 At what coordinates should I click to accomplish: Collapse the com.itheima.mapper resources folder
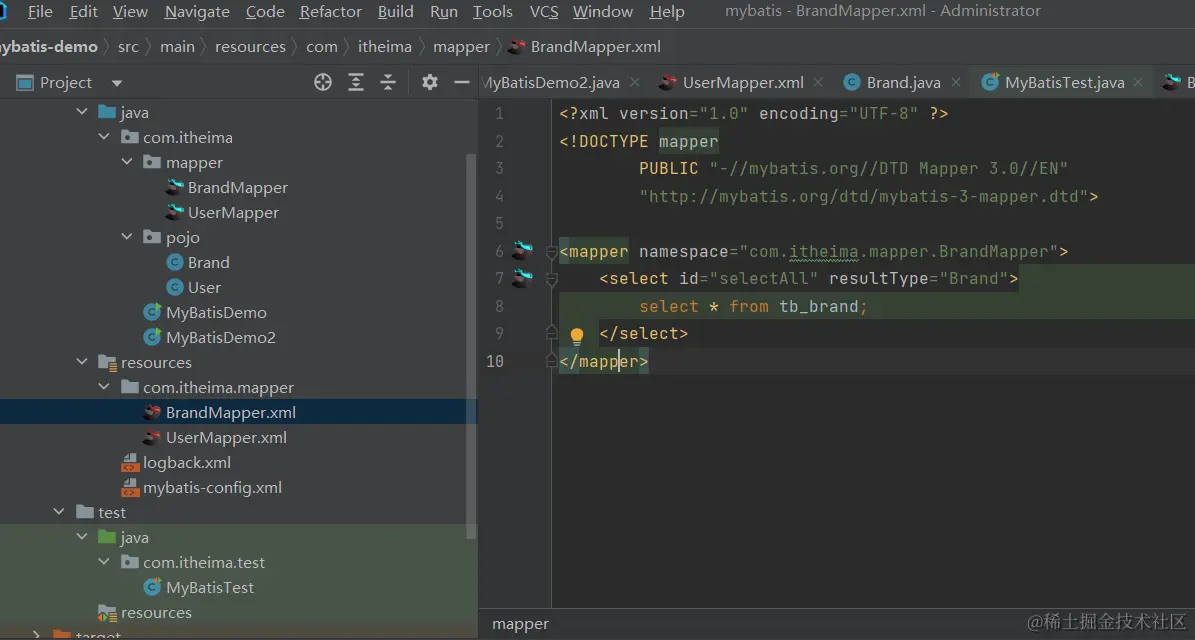point(104,387)
